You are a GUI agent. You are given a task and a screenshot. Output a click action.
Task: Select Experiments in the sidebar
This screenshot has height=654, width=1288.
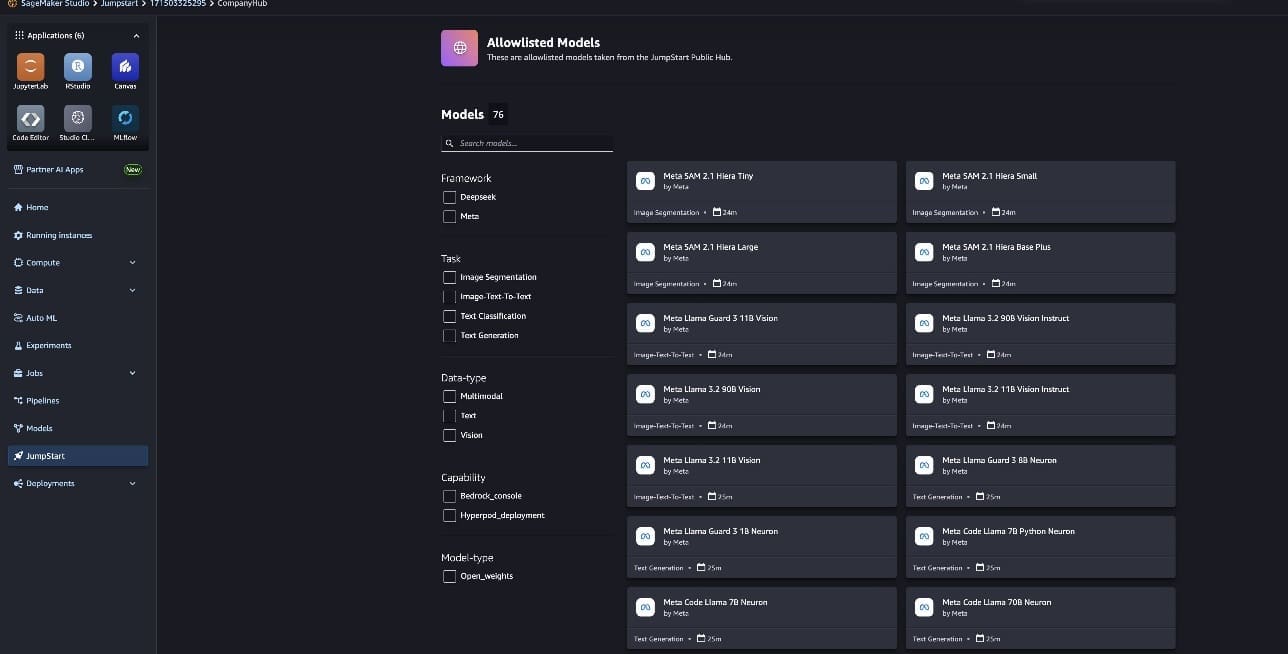[48, 346]
